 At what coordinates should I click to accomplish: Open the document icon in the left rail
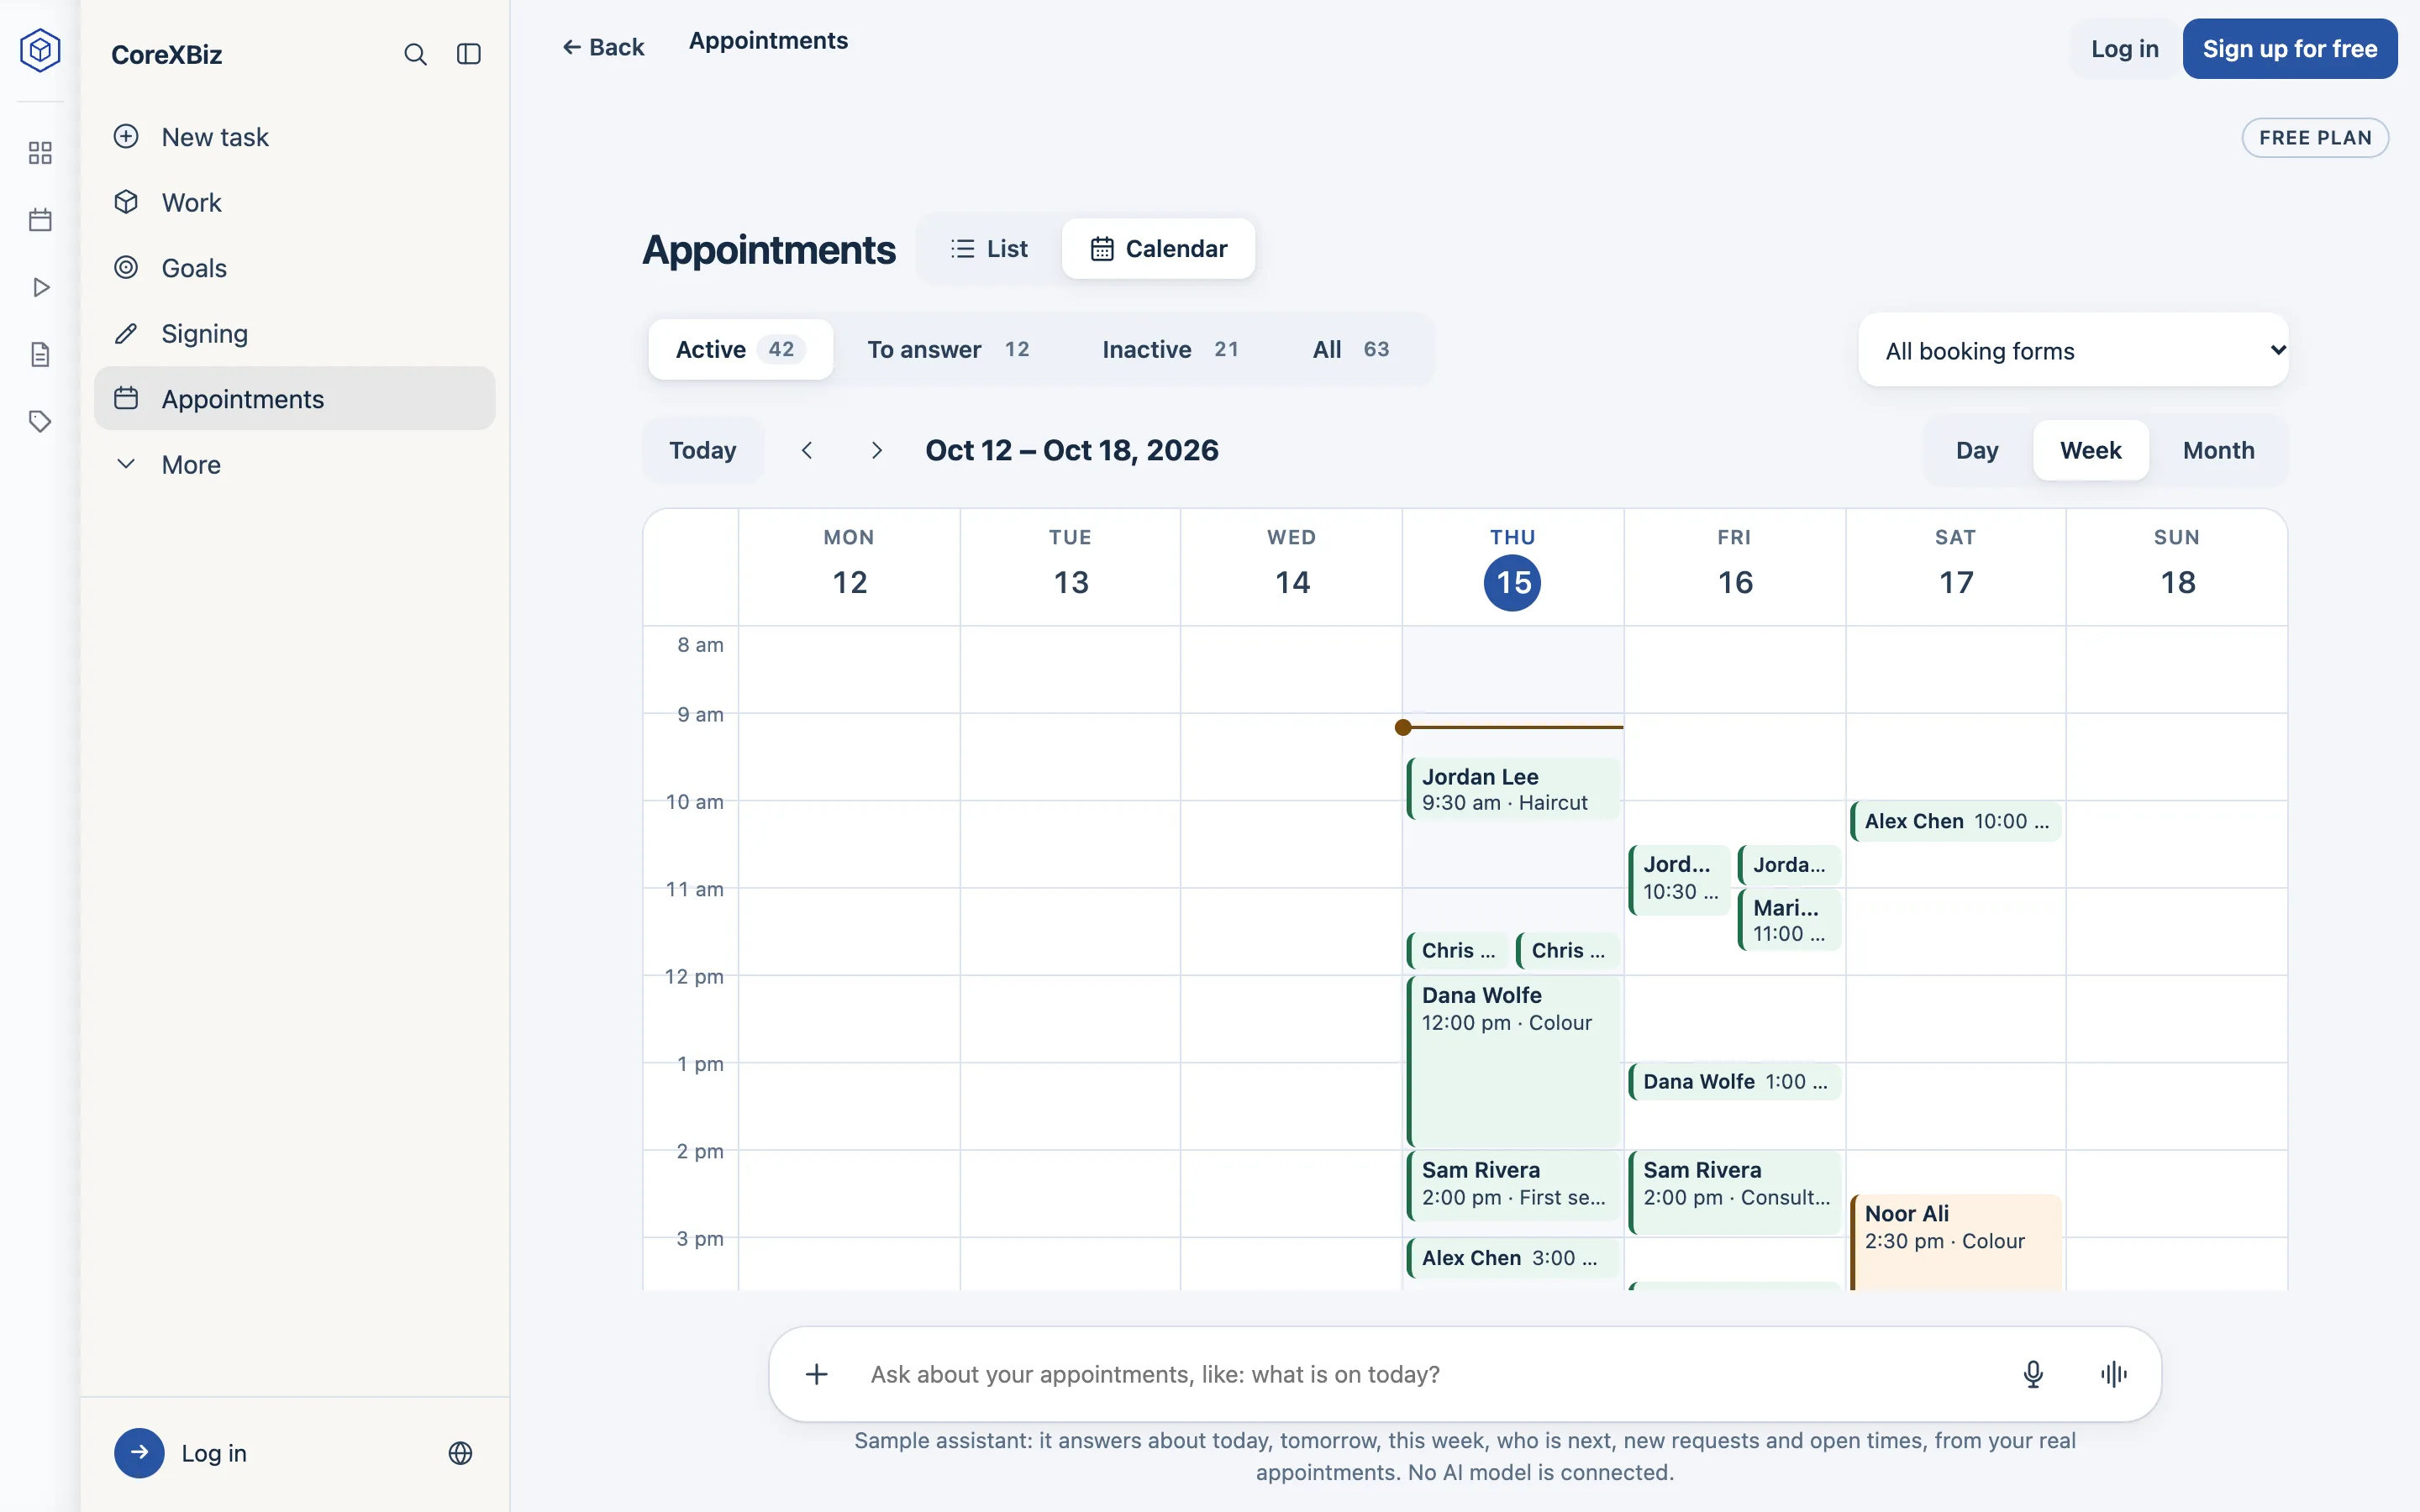[x=40, y=355]
